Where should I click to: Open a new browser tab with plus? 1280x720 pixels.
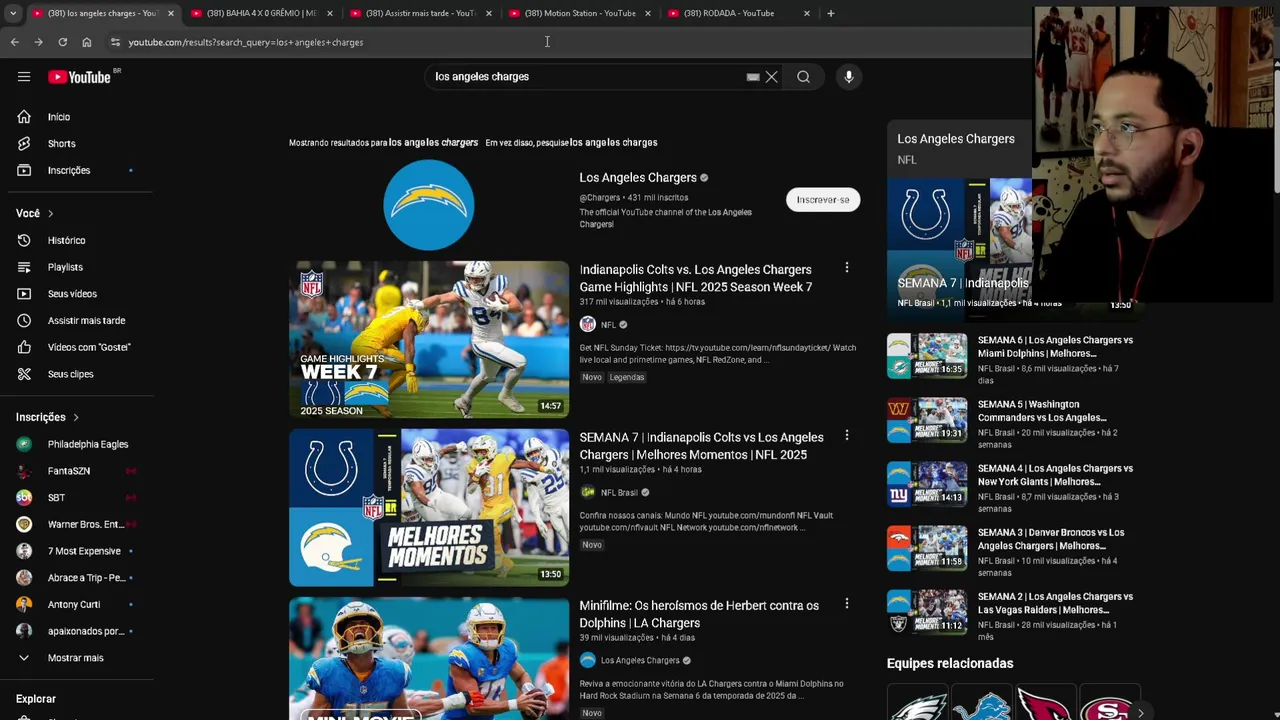pos(830,13)
